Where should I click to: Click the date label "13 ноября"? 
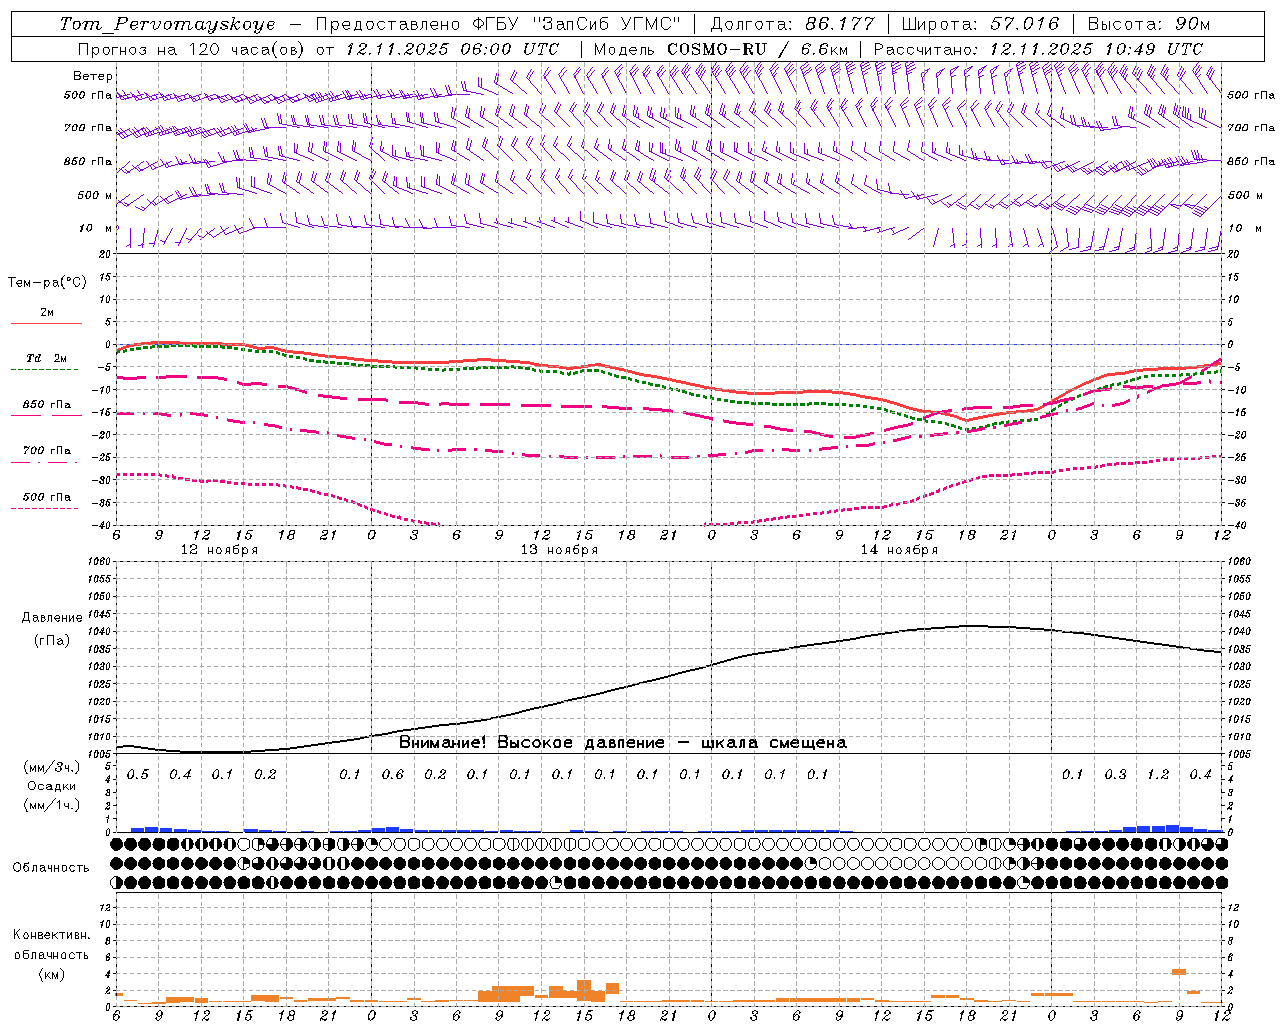[x=559, y=550]
